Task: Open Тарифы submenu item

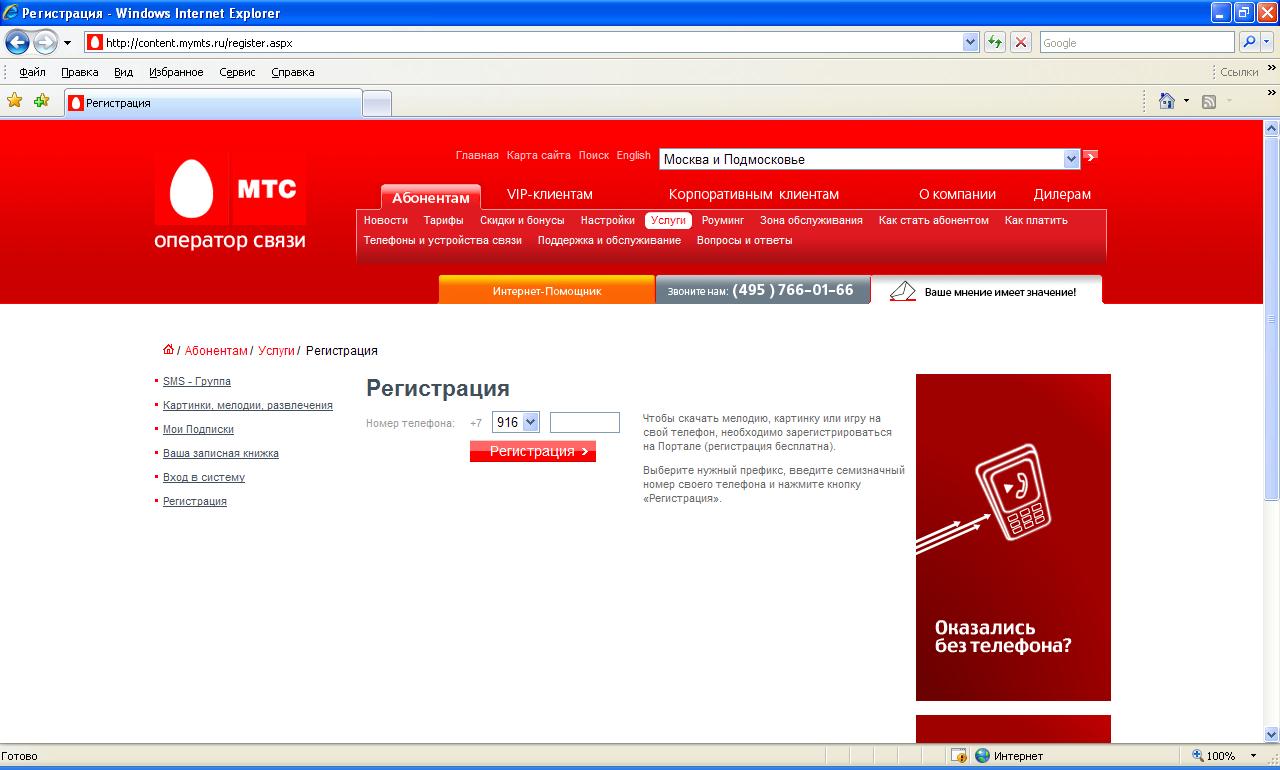Action: pos(443,220)
